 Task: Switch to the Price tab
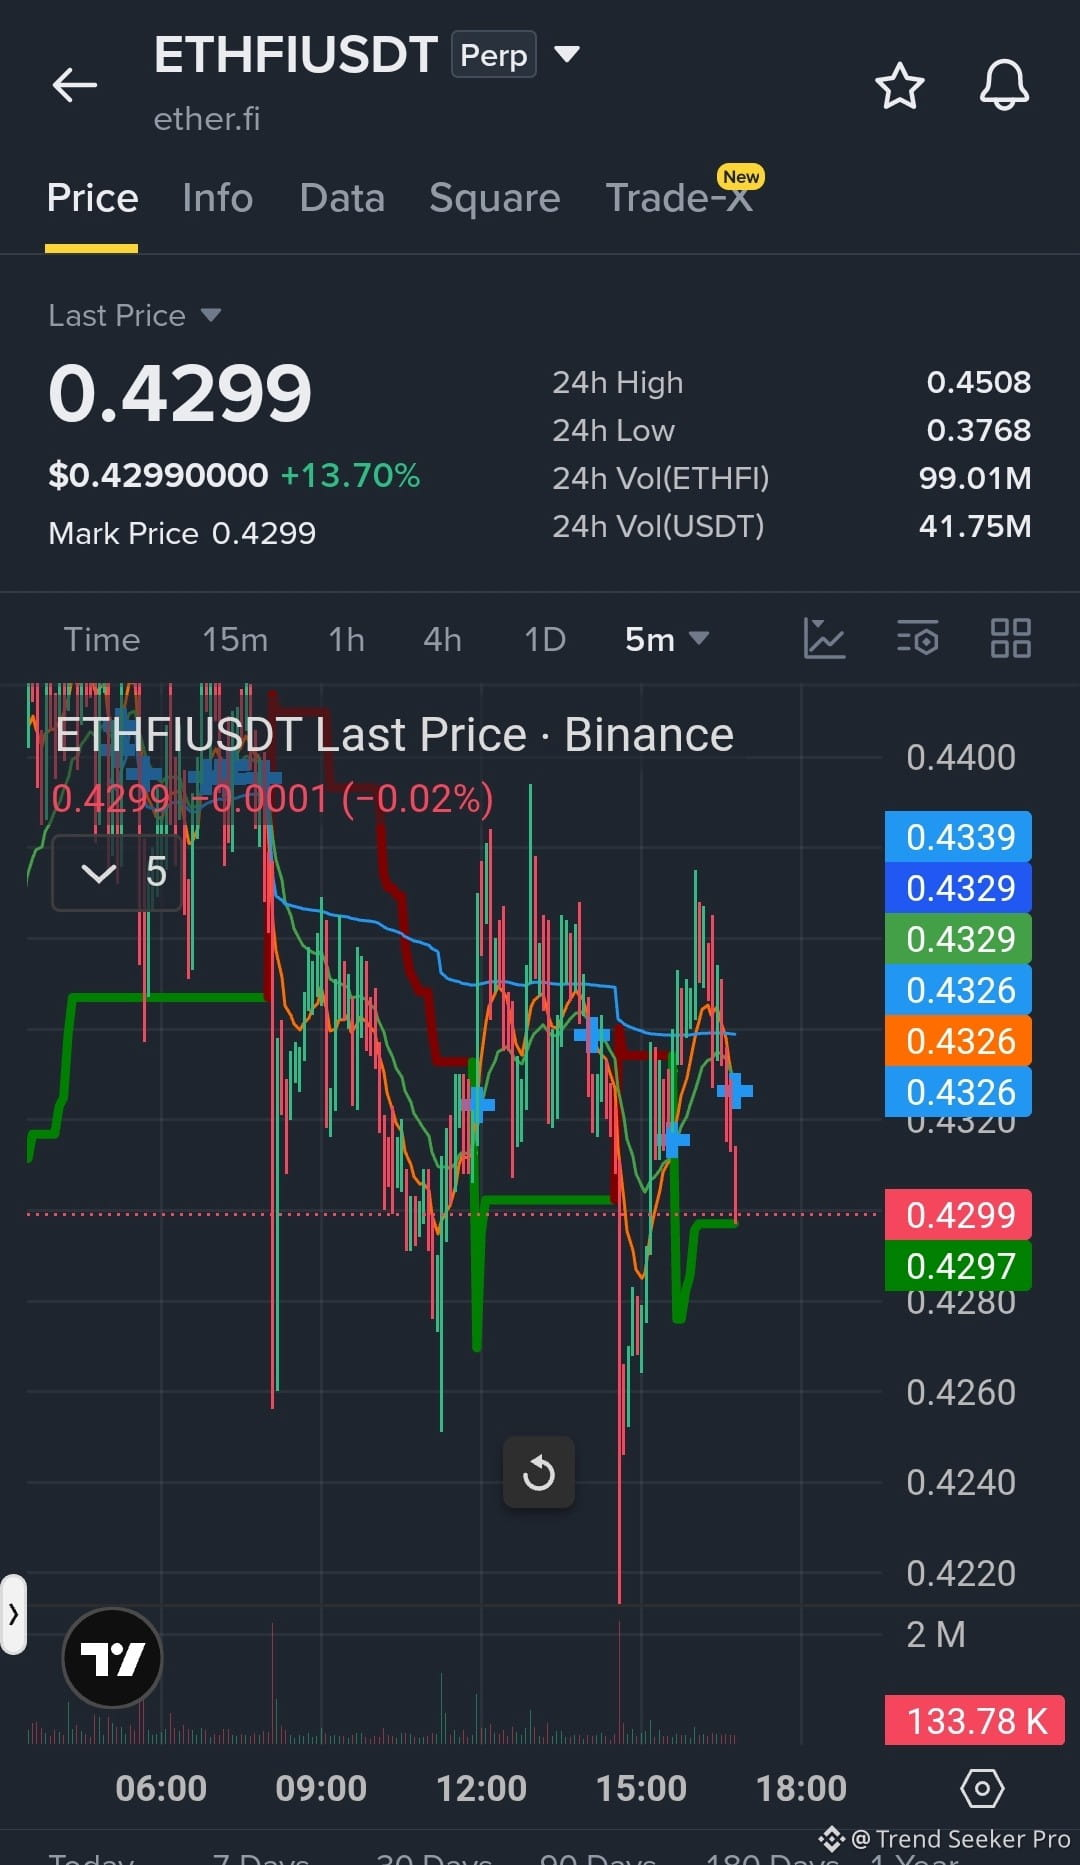(x=92, y=198)
